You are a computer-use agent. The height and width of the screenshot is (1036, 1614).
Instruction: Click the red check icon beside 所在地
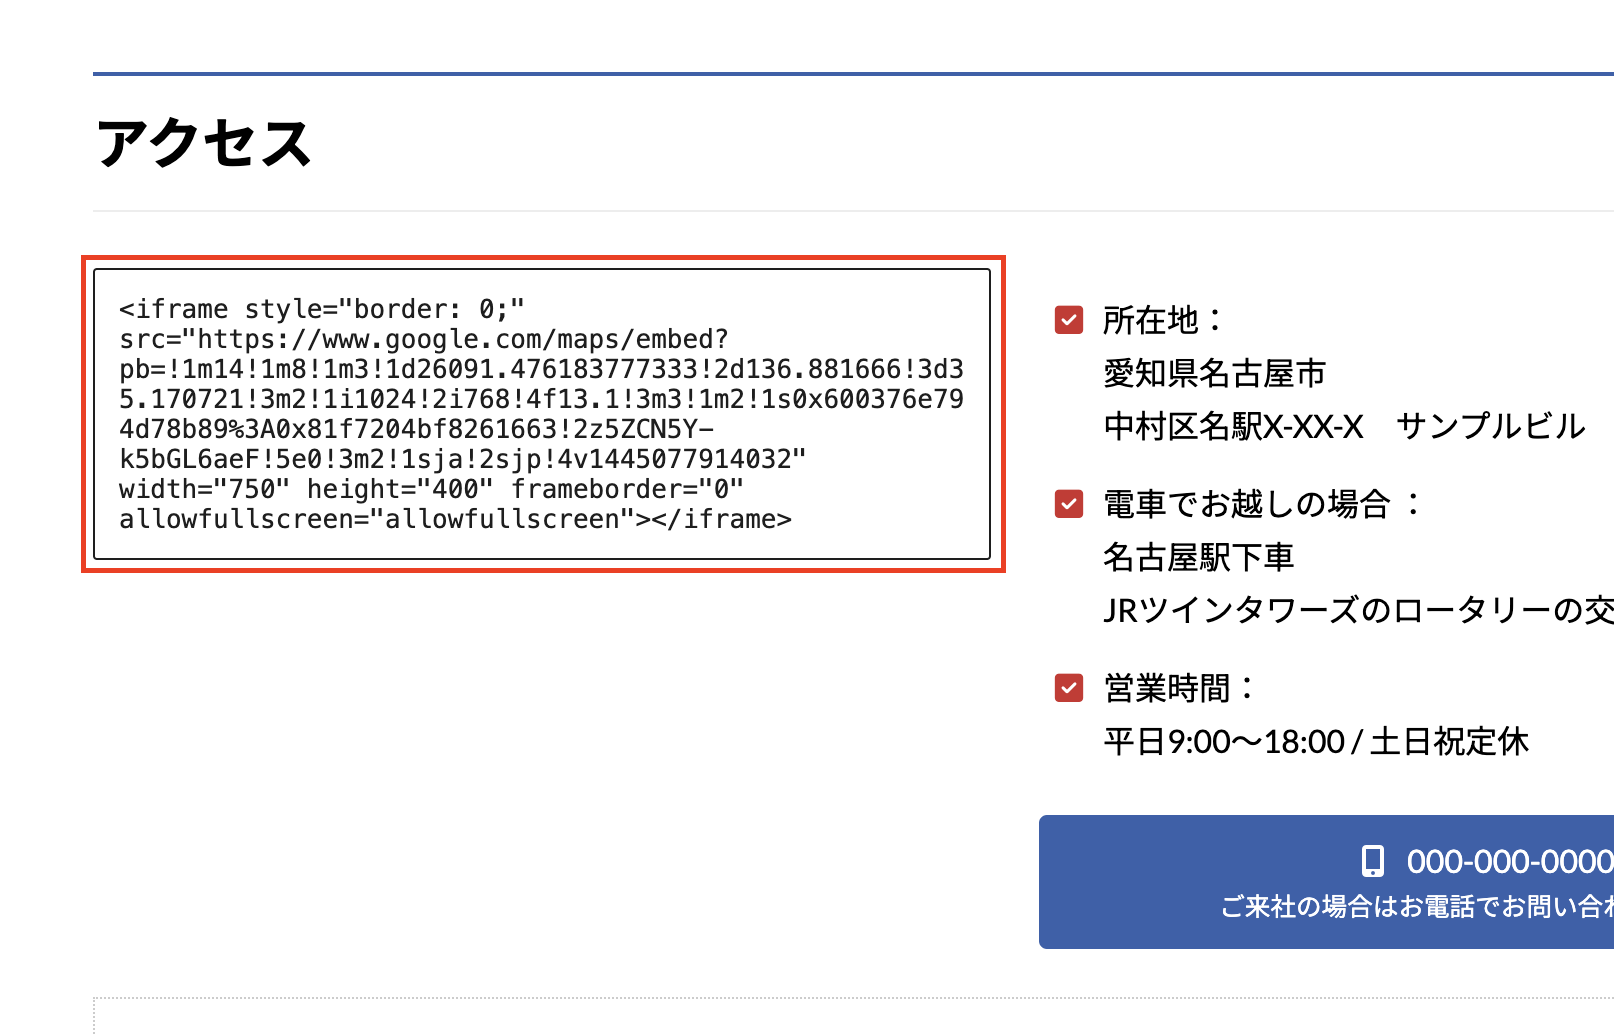coord(1069,320)
